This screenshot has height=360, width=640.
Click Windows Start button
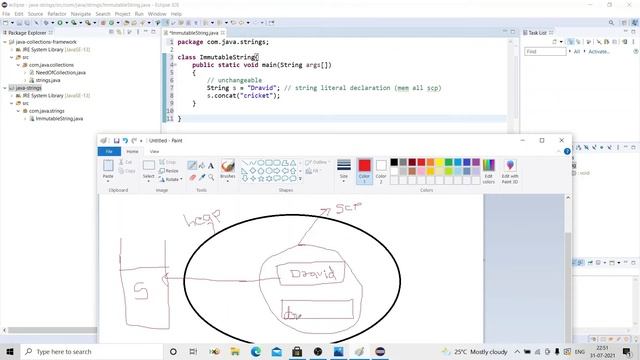click(x=10, y=351)
